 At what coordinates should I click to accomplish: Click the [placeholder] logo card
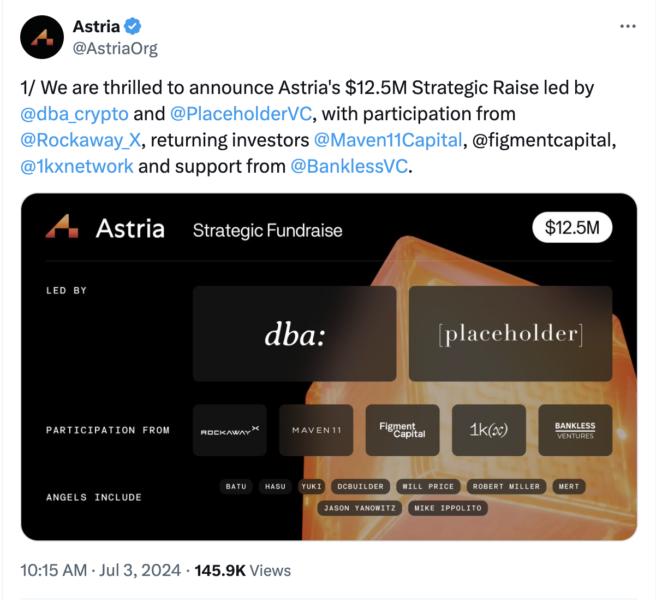(x=510, y=333)
